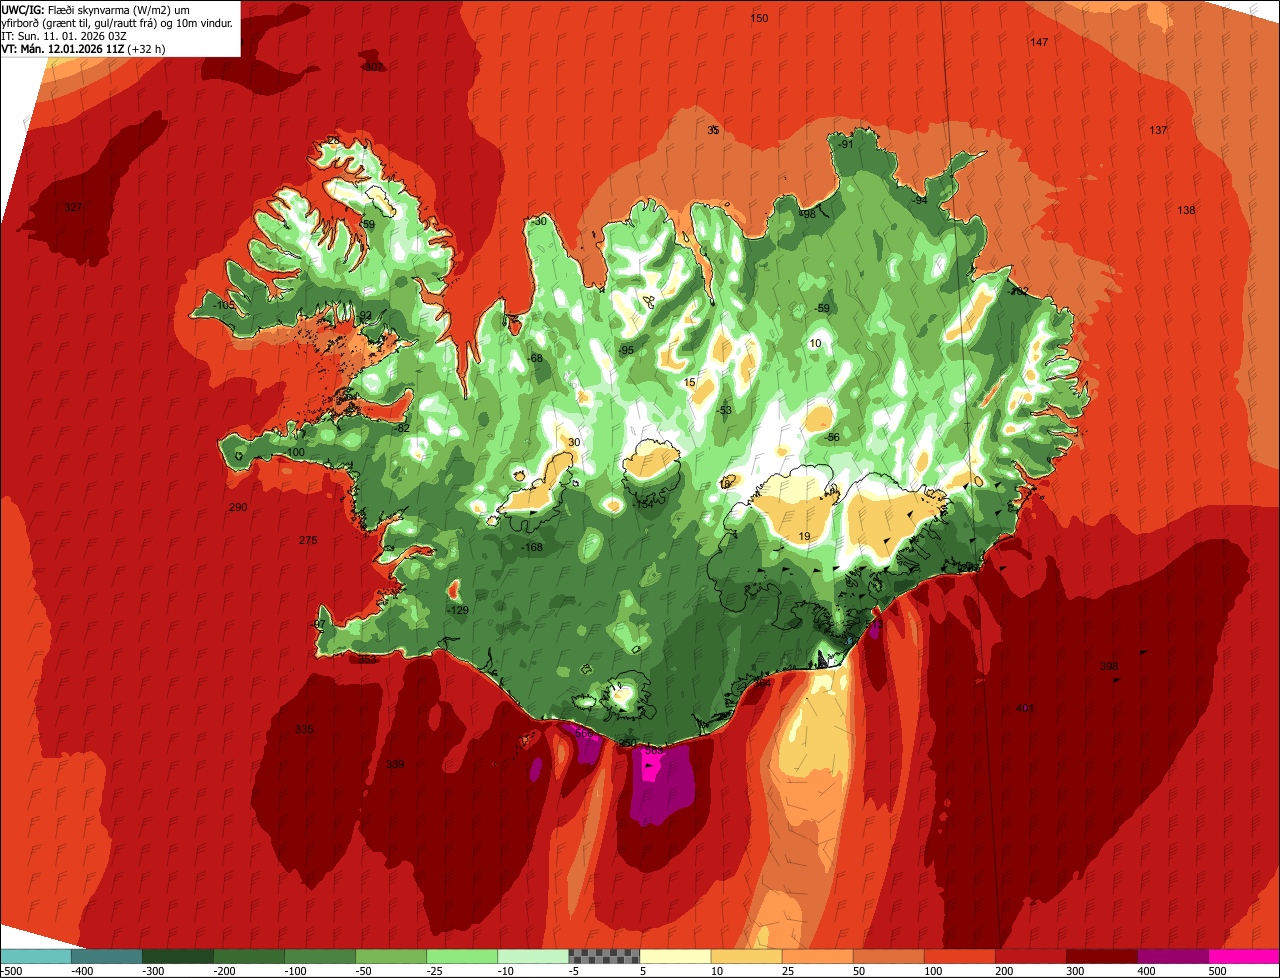Click the '19' value on Vatnajökull glacier
Screen dimensions: 1280x978
pos(804,537)
